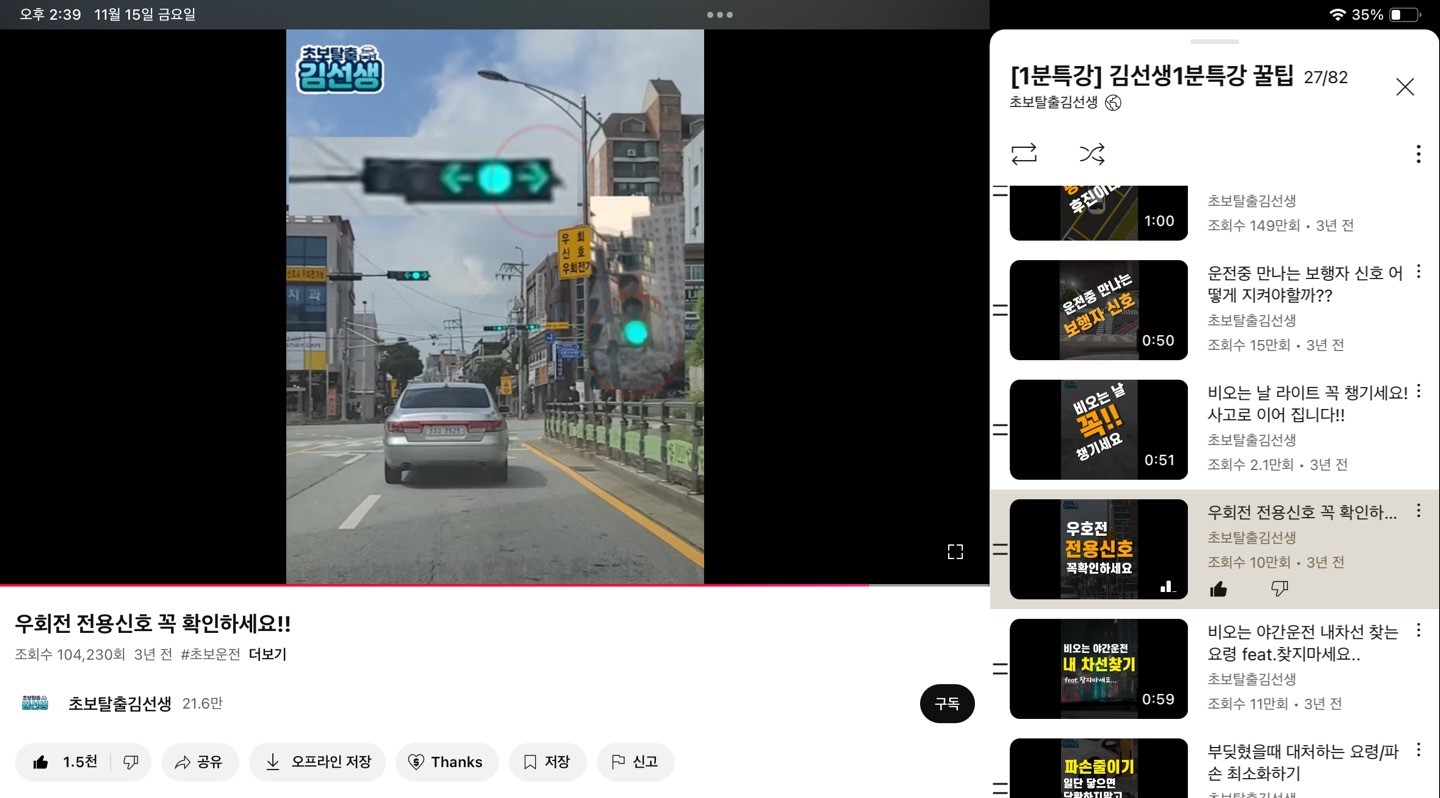Like the video with 1.5천 likes
The width and height of the screenshot is (1440, 798).
pos(66,762)
